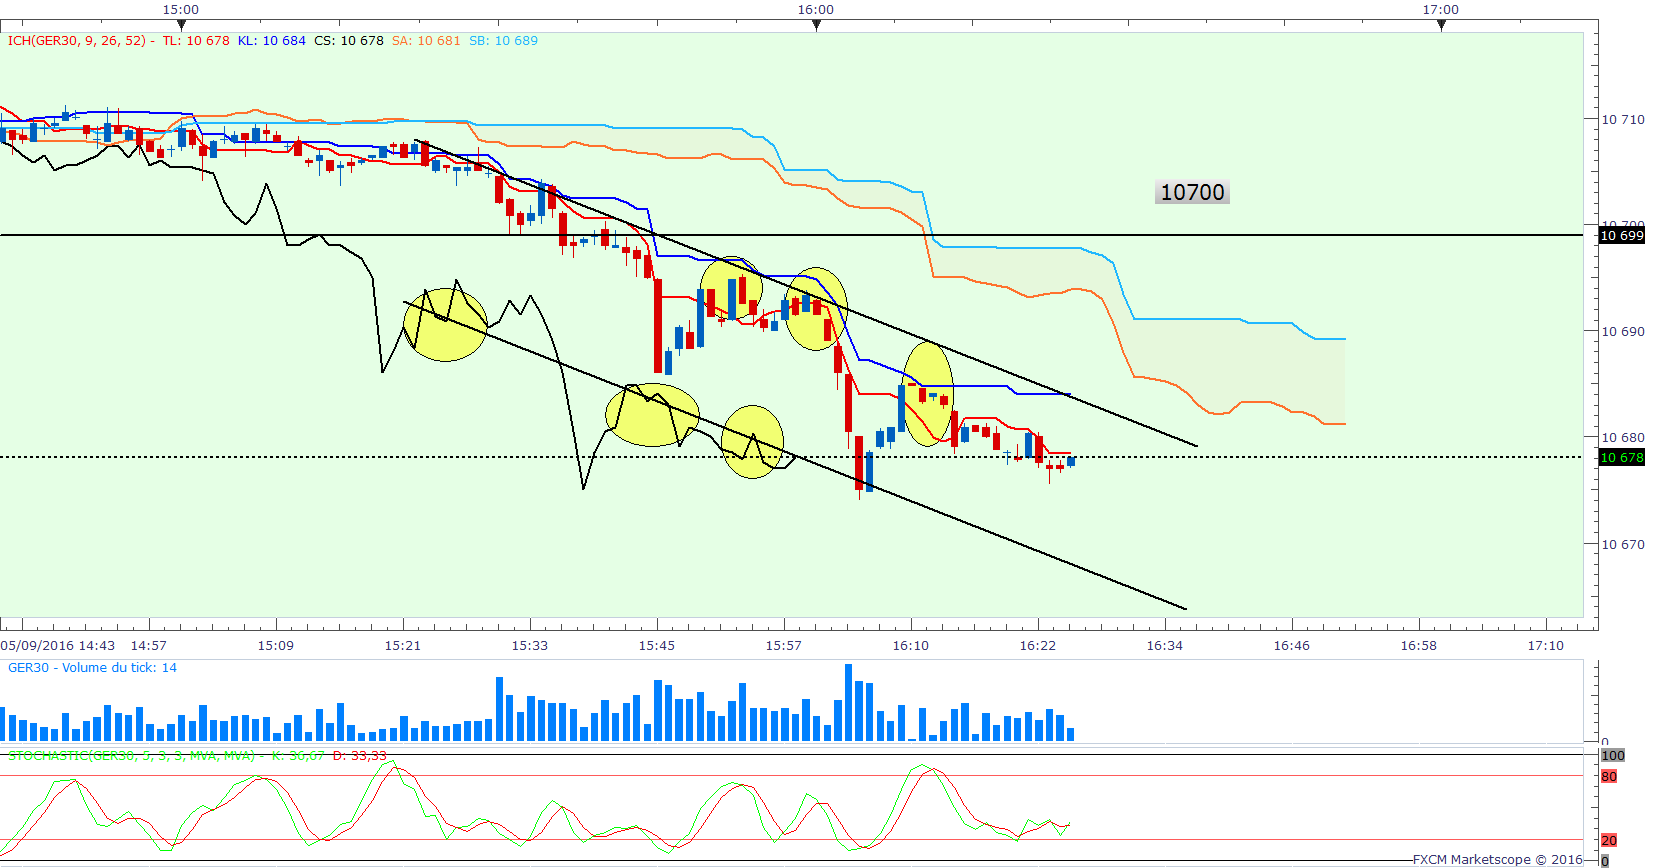Click the 16:46 time axis label
The height and width of the screenshot is (868, 1656).
point(1292,645)
